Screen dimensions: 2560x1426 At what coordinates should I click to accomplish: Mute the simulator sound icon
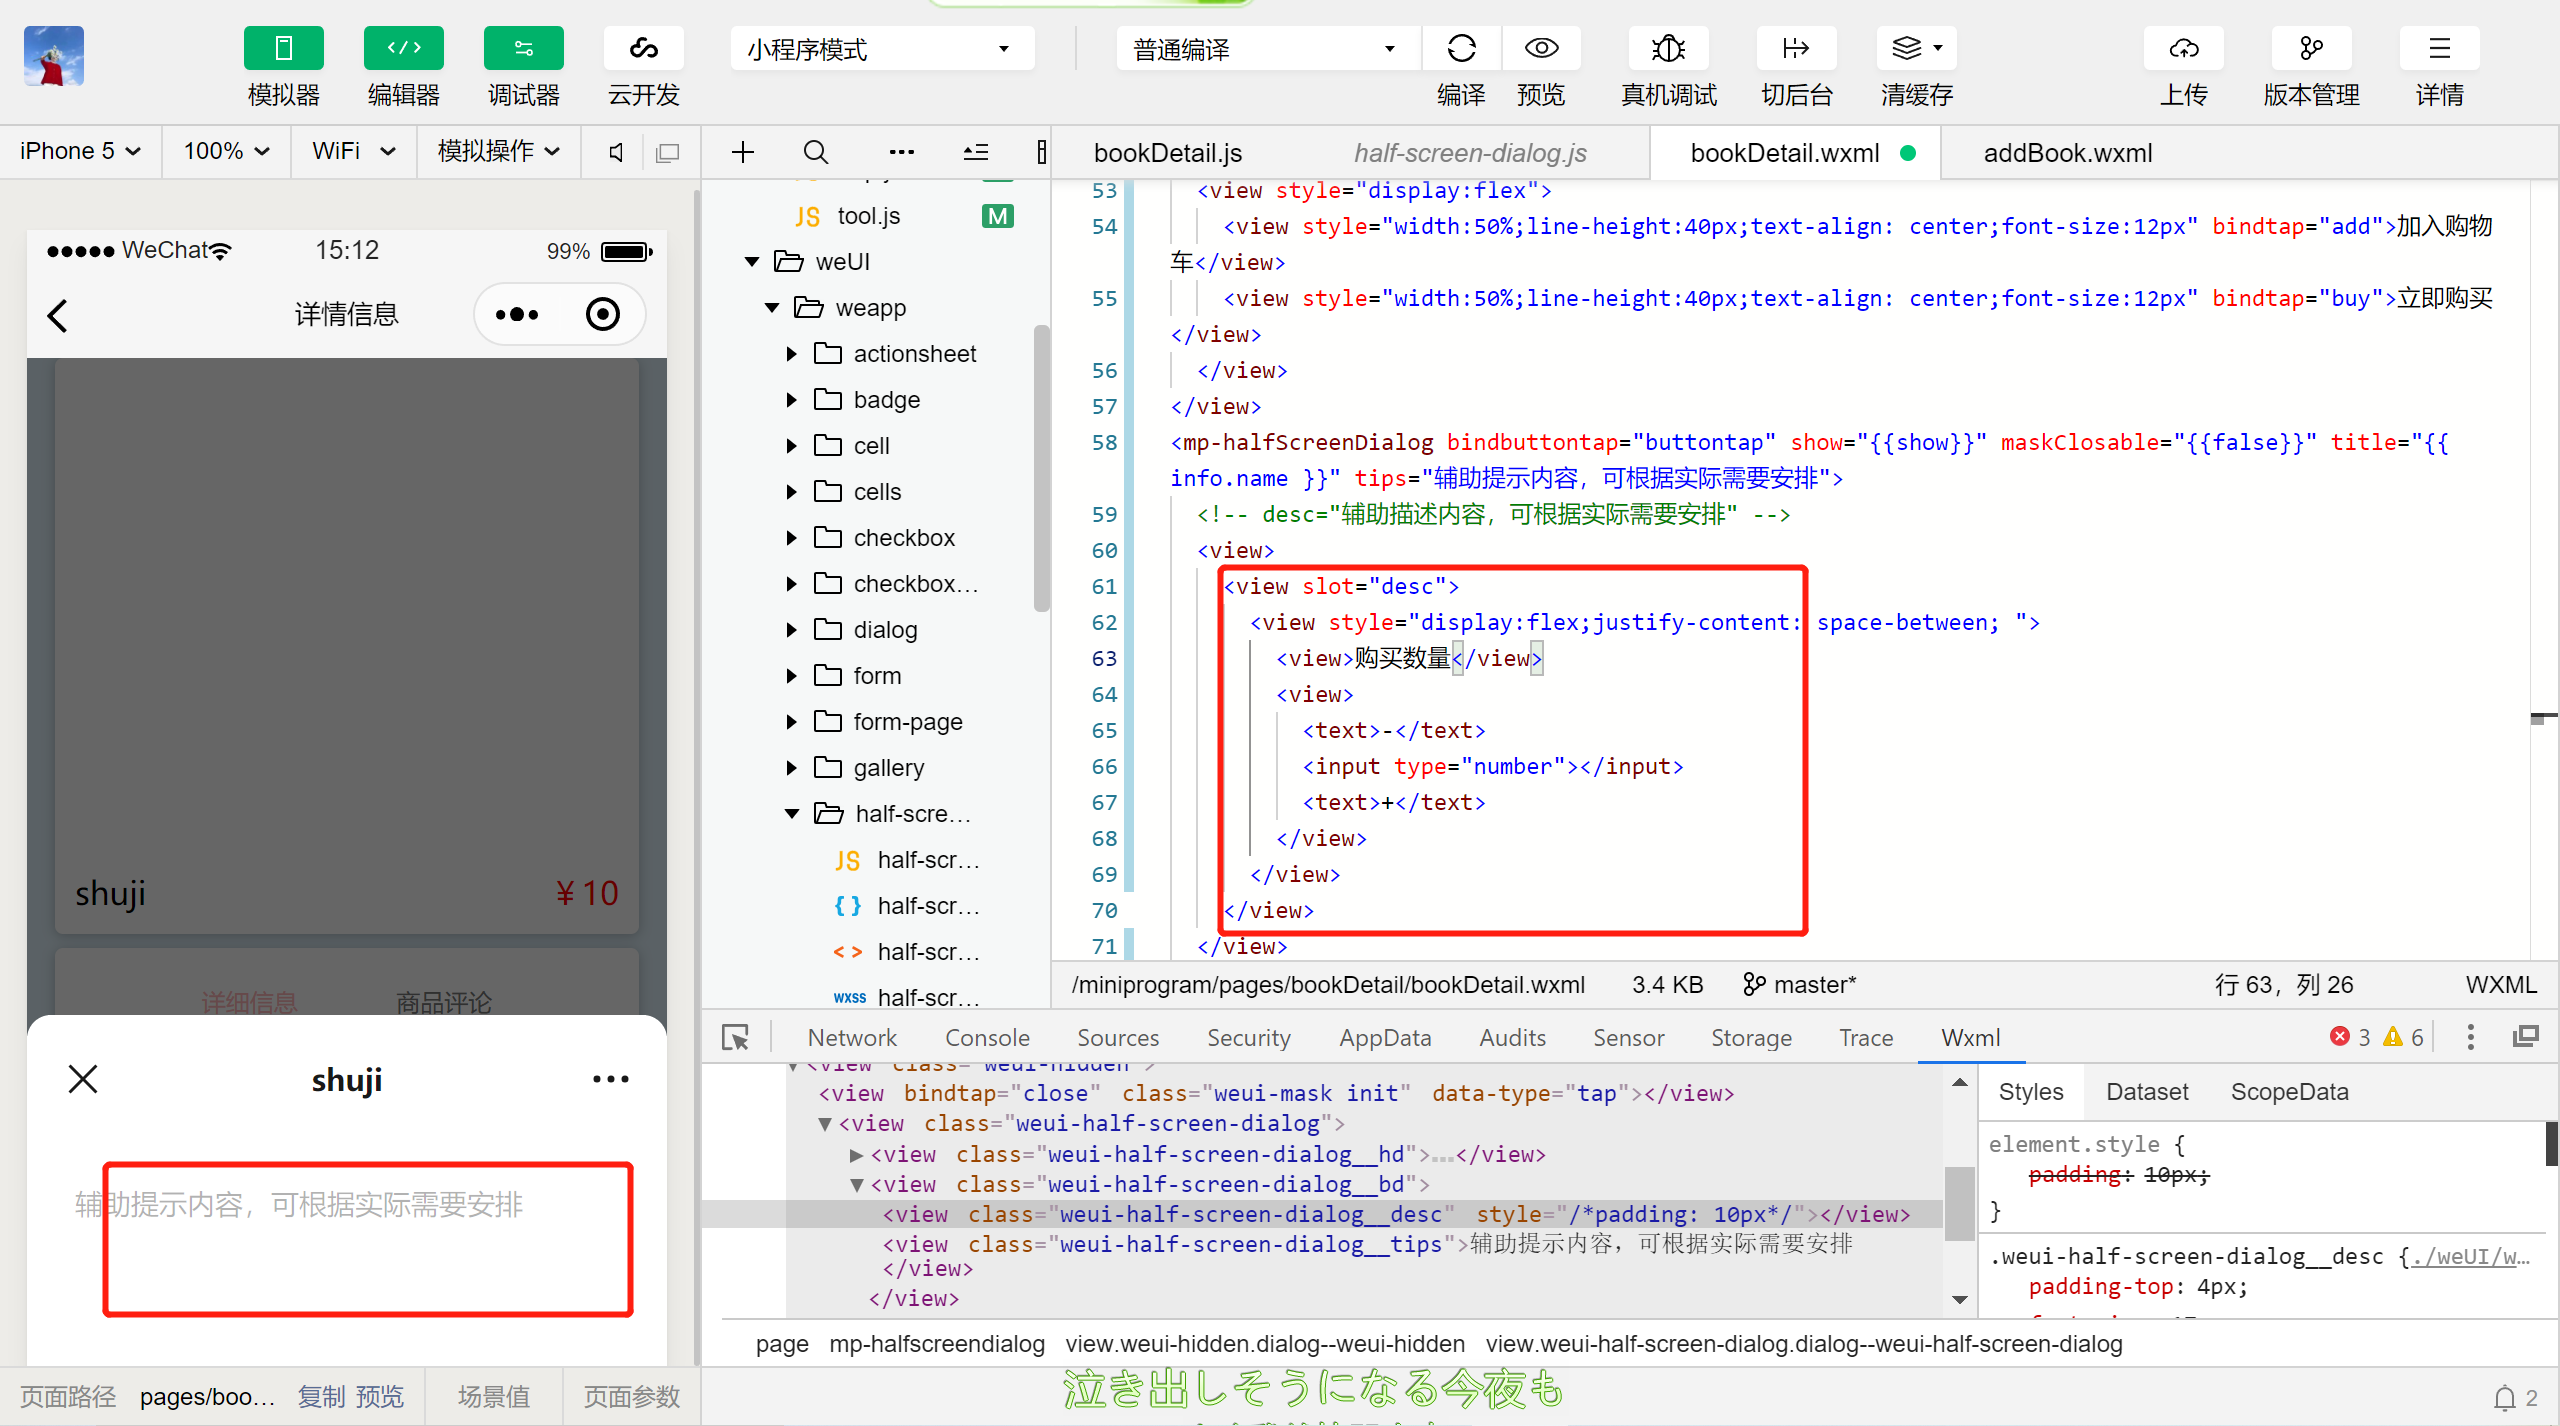(616, 152)
